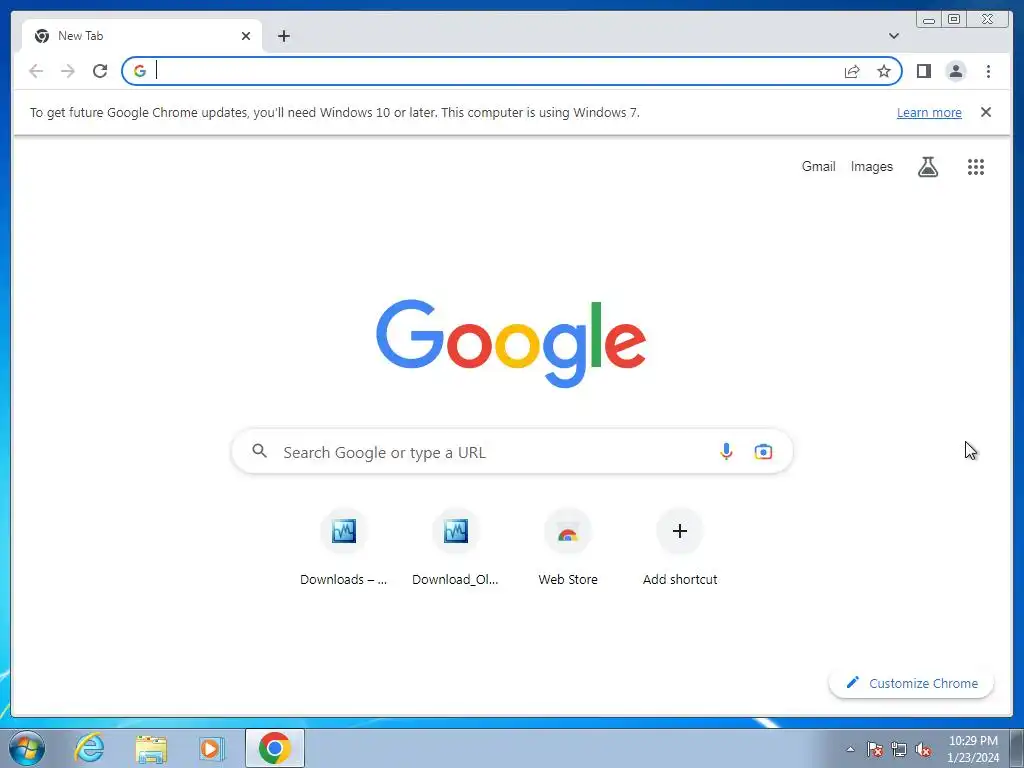Minimize the Chrome window

point(929,20)
